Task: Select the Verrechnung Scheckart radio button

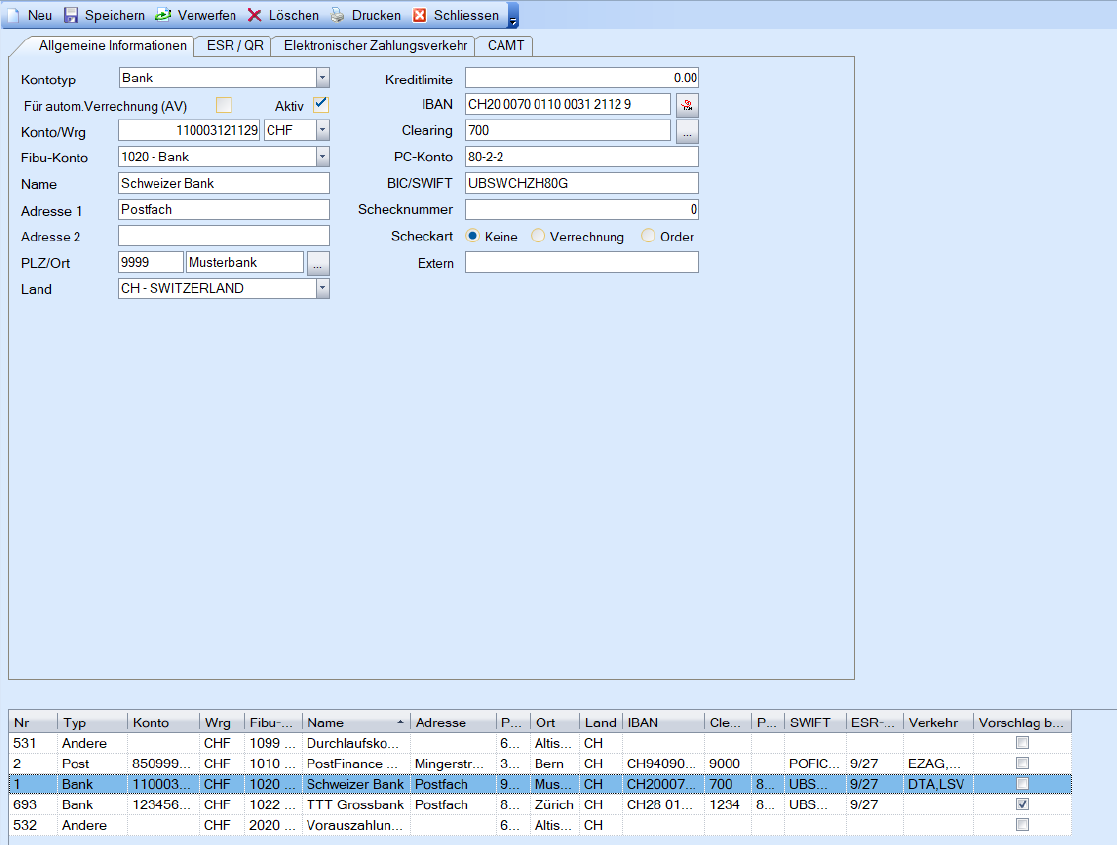Action: (538, 236)
